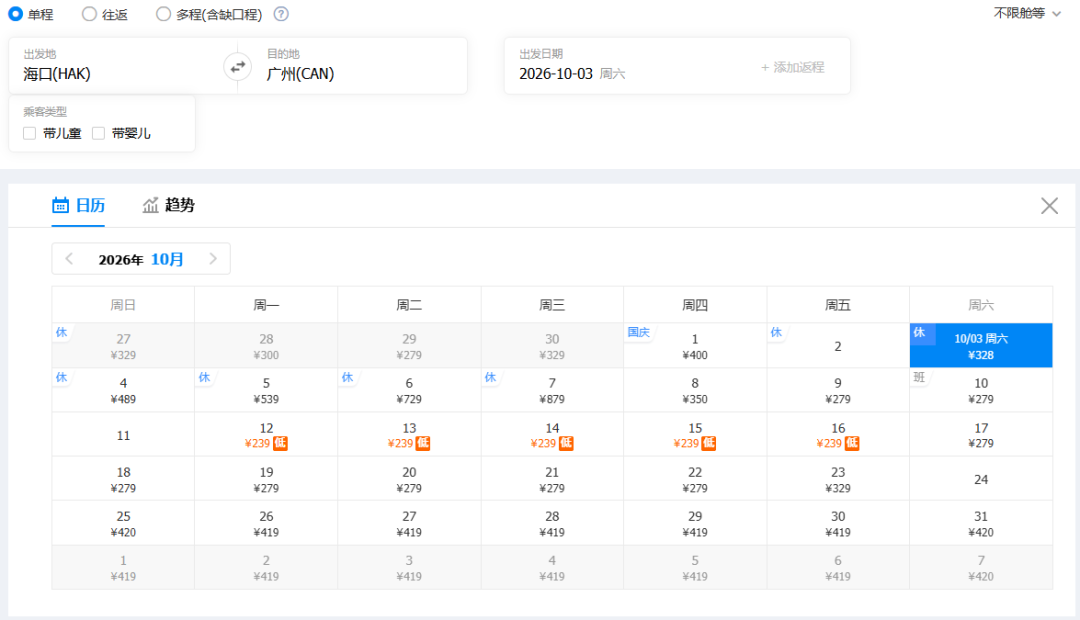Screen dimensions: 1080x620
Task: Select October 26 priced ¥419
Action: click(266, 523)
